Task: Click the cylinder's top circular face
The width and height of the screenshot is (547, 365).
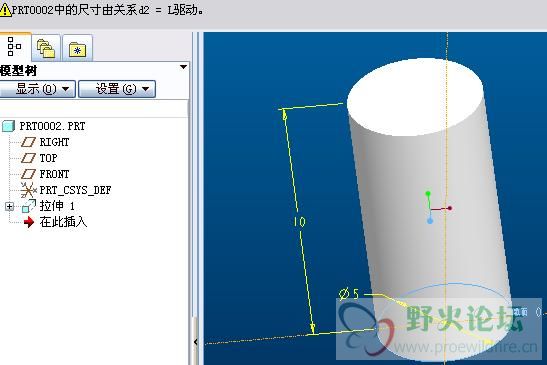Action: pyautogui.click(x=415, y=97)
